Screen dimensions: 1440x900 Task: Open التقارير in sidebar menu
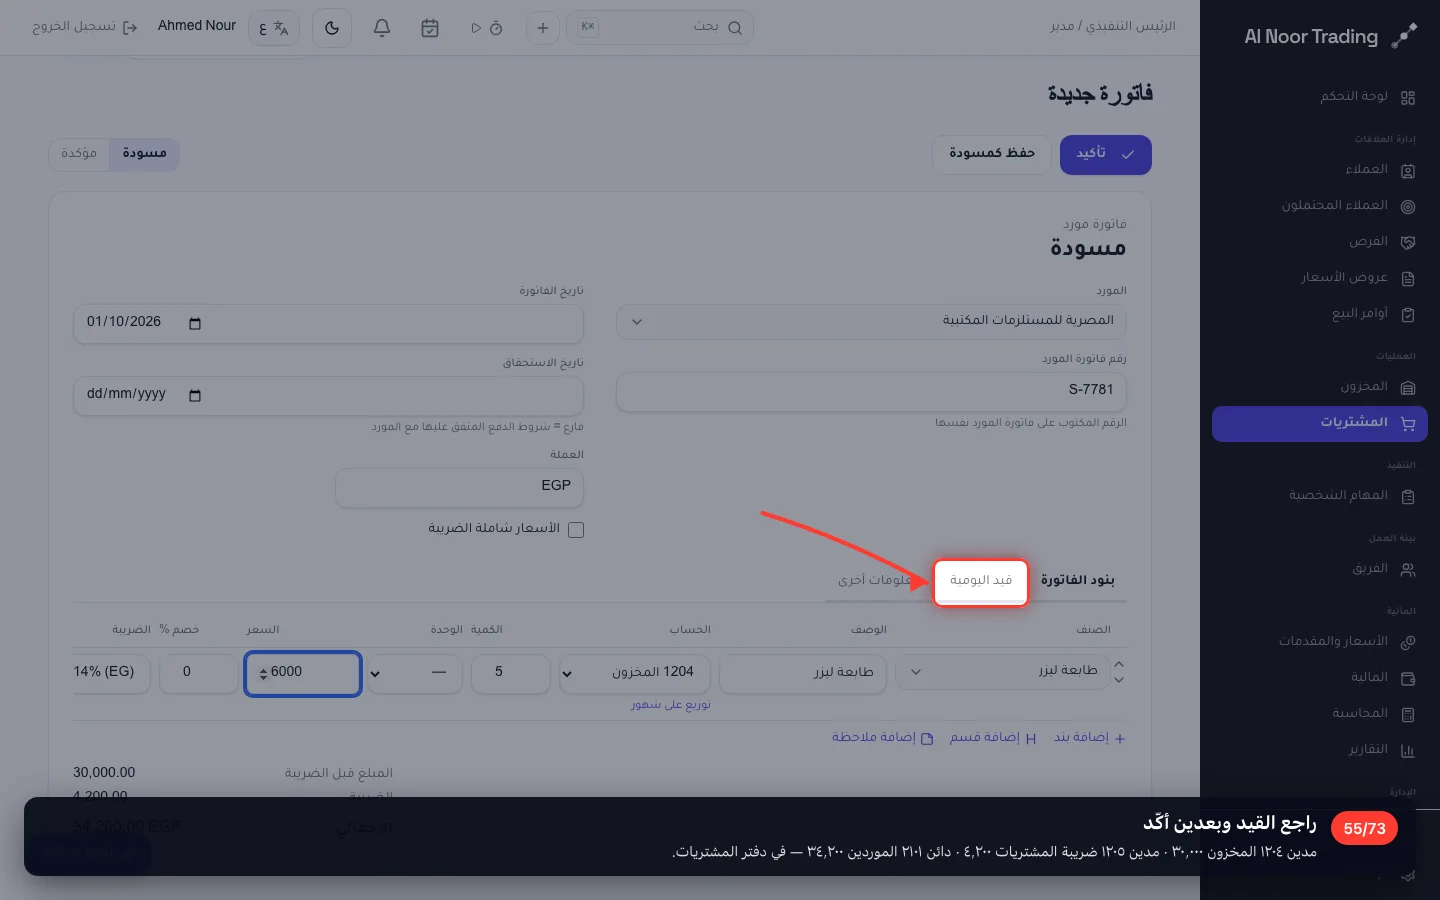pyautogui.click(x=1320, y=750)
